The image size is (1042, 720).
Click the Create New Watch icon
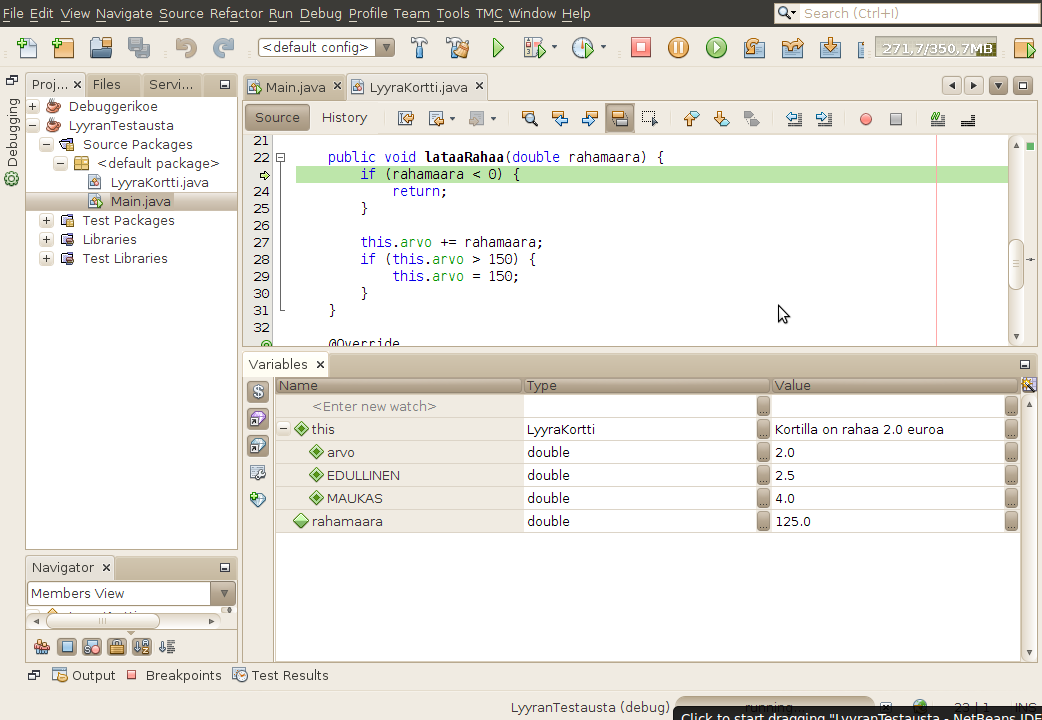(x=258, y=497)
